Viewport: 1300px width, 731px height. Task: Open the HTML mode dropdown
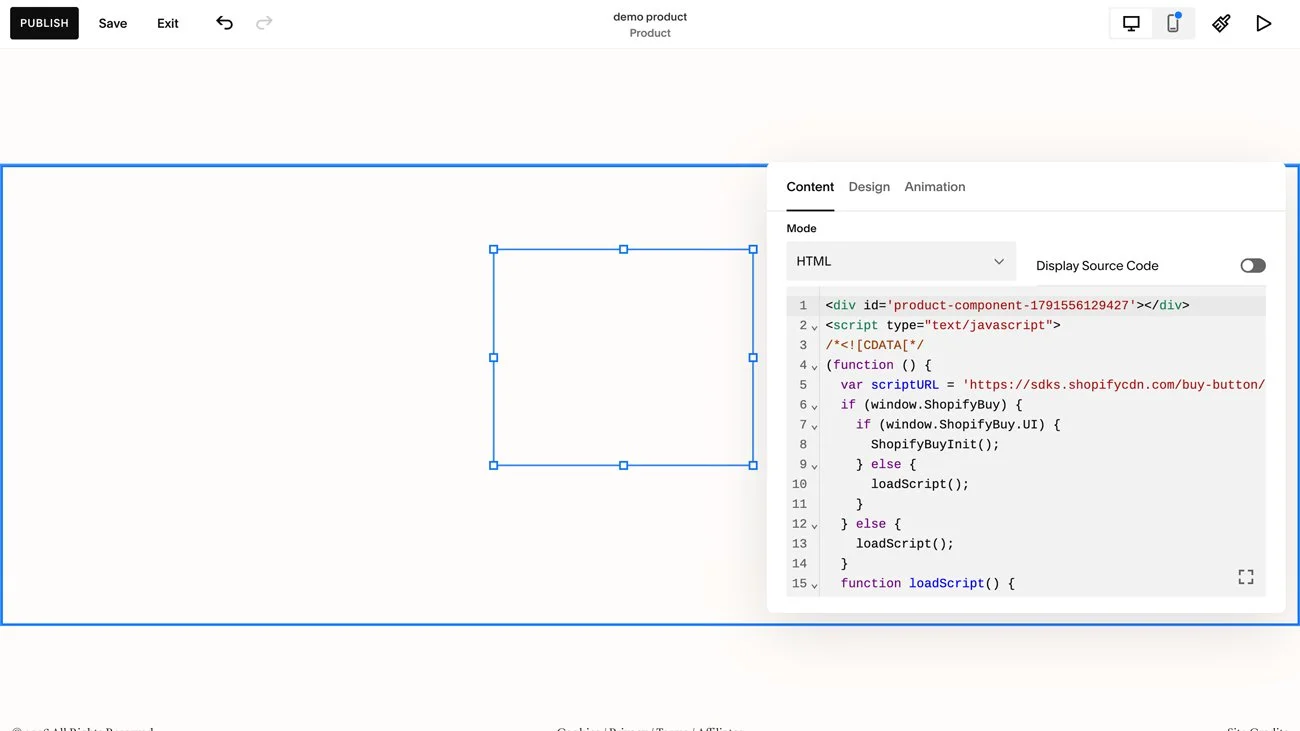[x=901, y=261]
